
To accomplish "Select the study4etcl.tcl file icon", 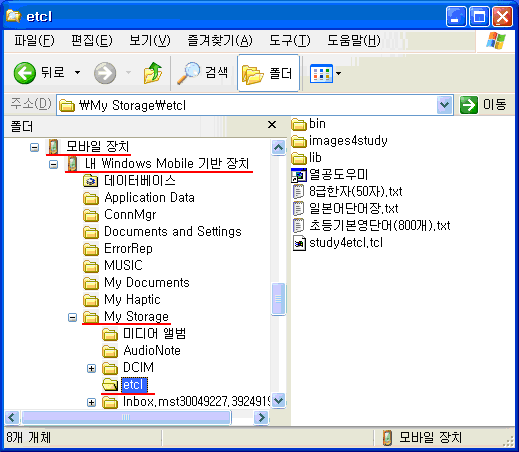I will coord(299,243).
